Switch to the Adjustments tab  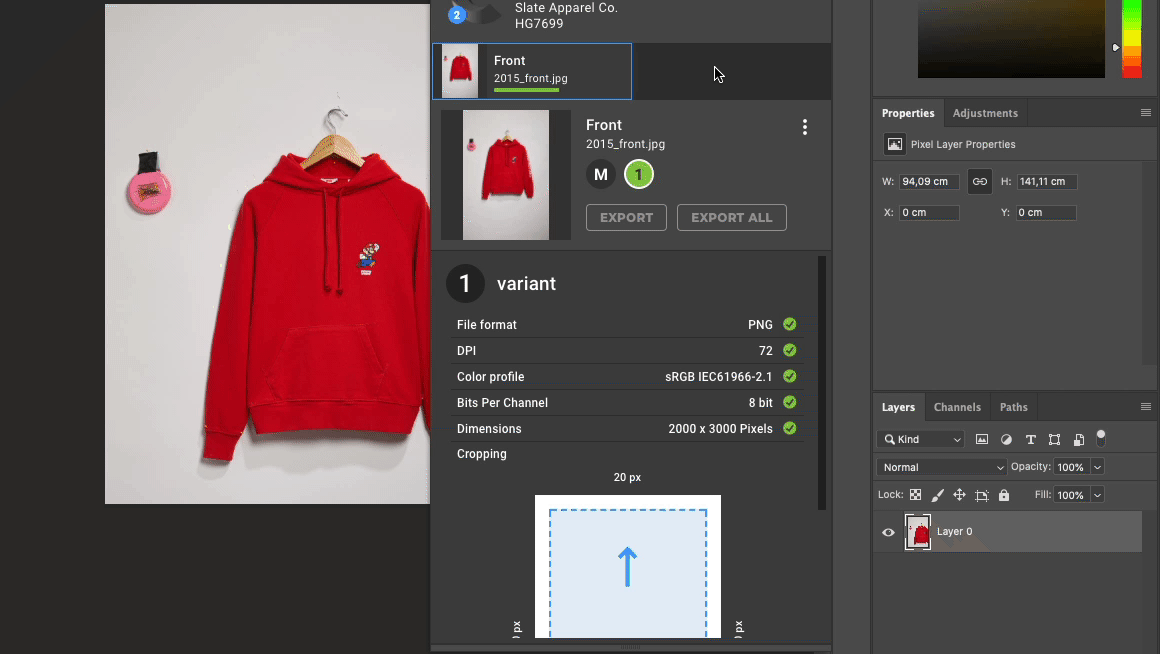[x=985, y=113]
